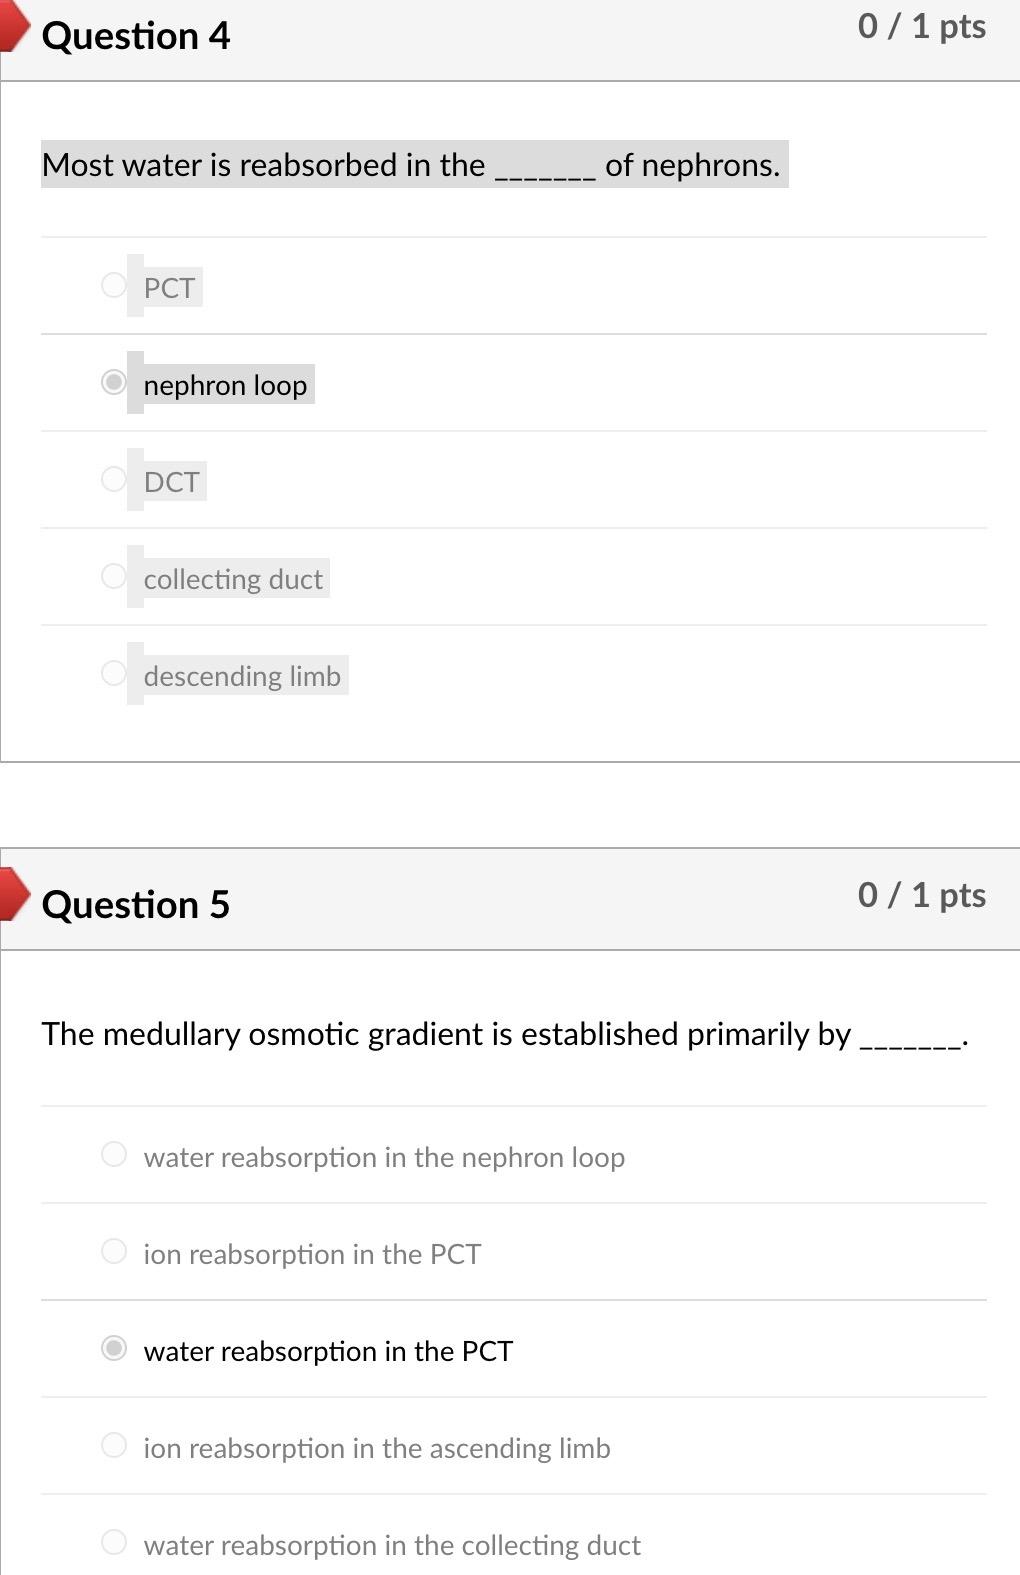Select the PCT radio button

point(115,285)
